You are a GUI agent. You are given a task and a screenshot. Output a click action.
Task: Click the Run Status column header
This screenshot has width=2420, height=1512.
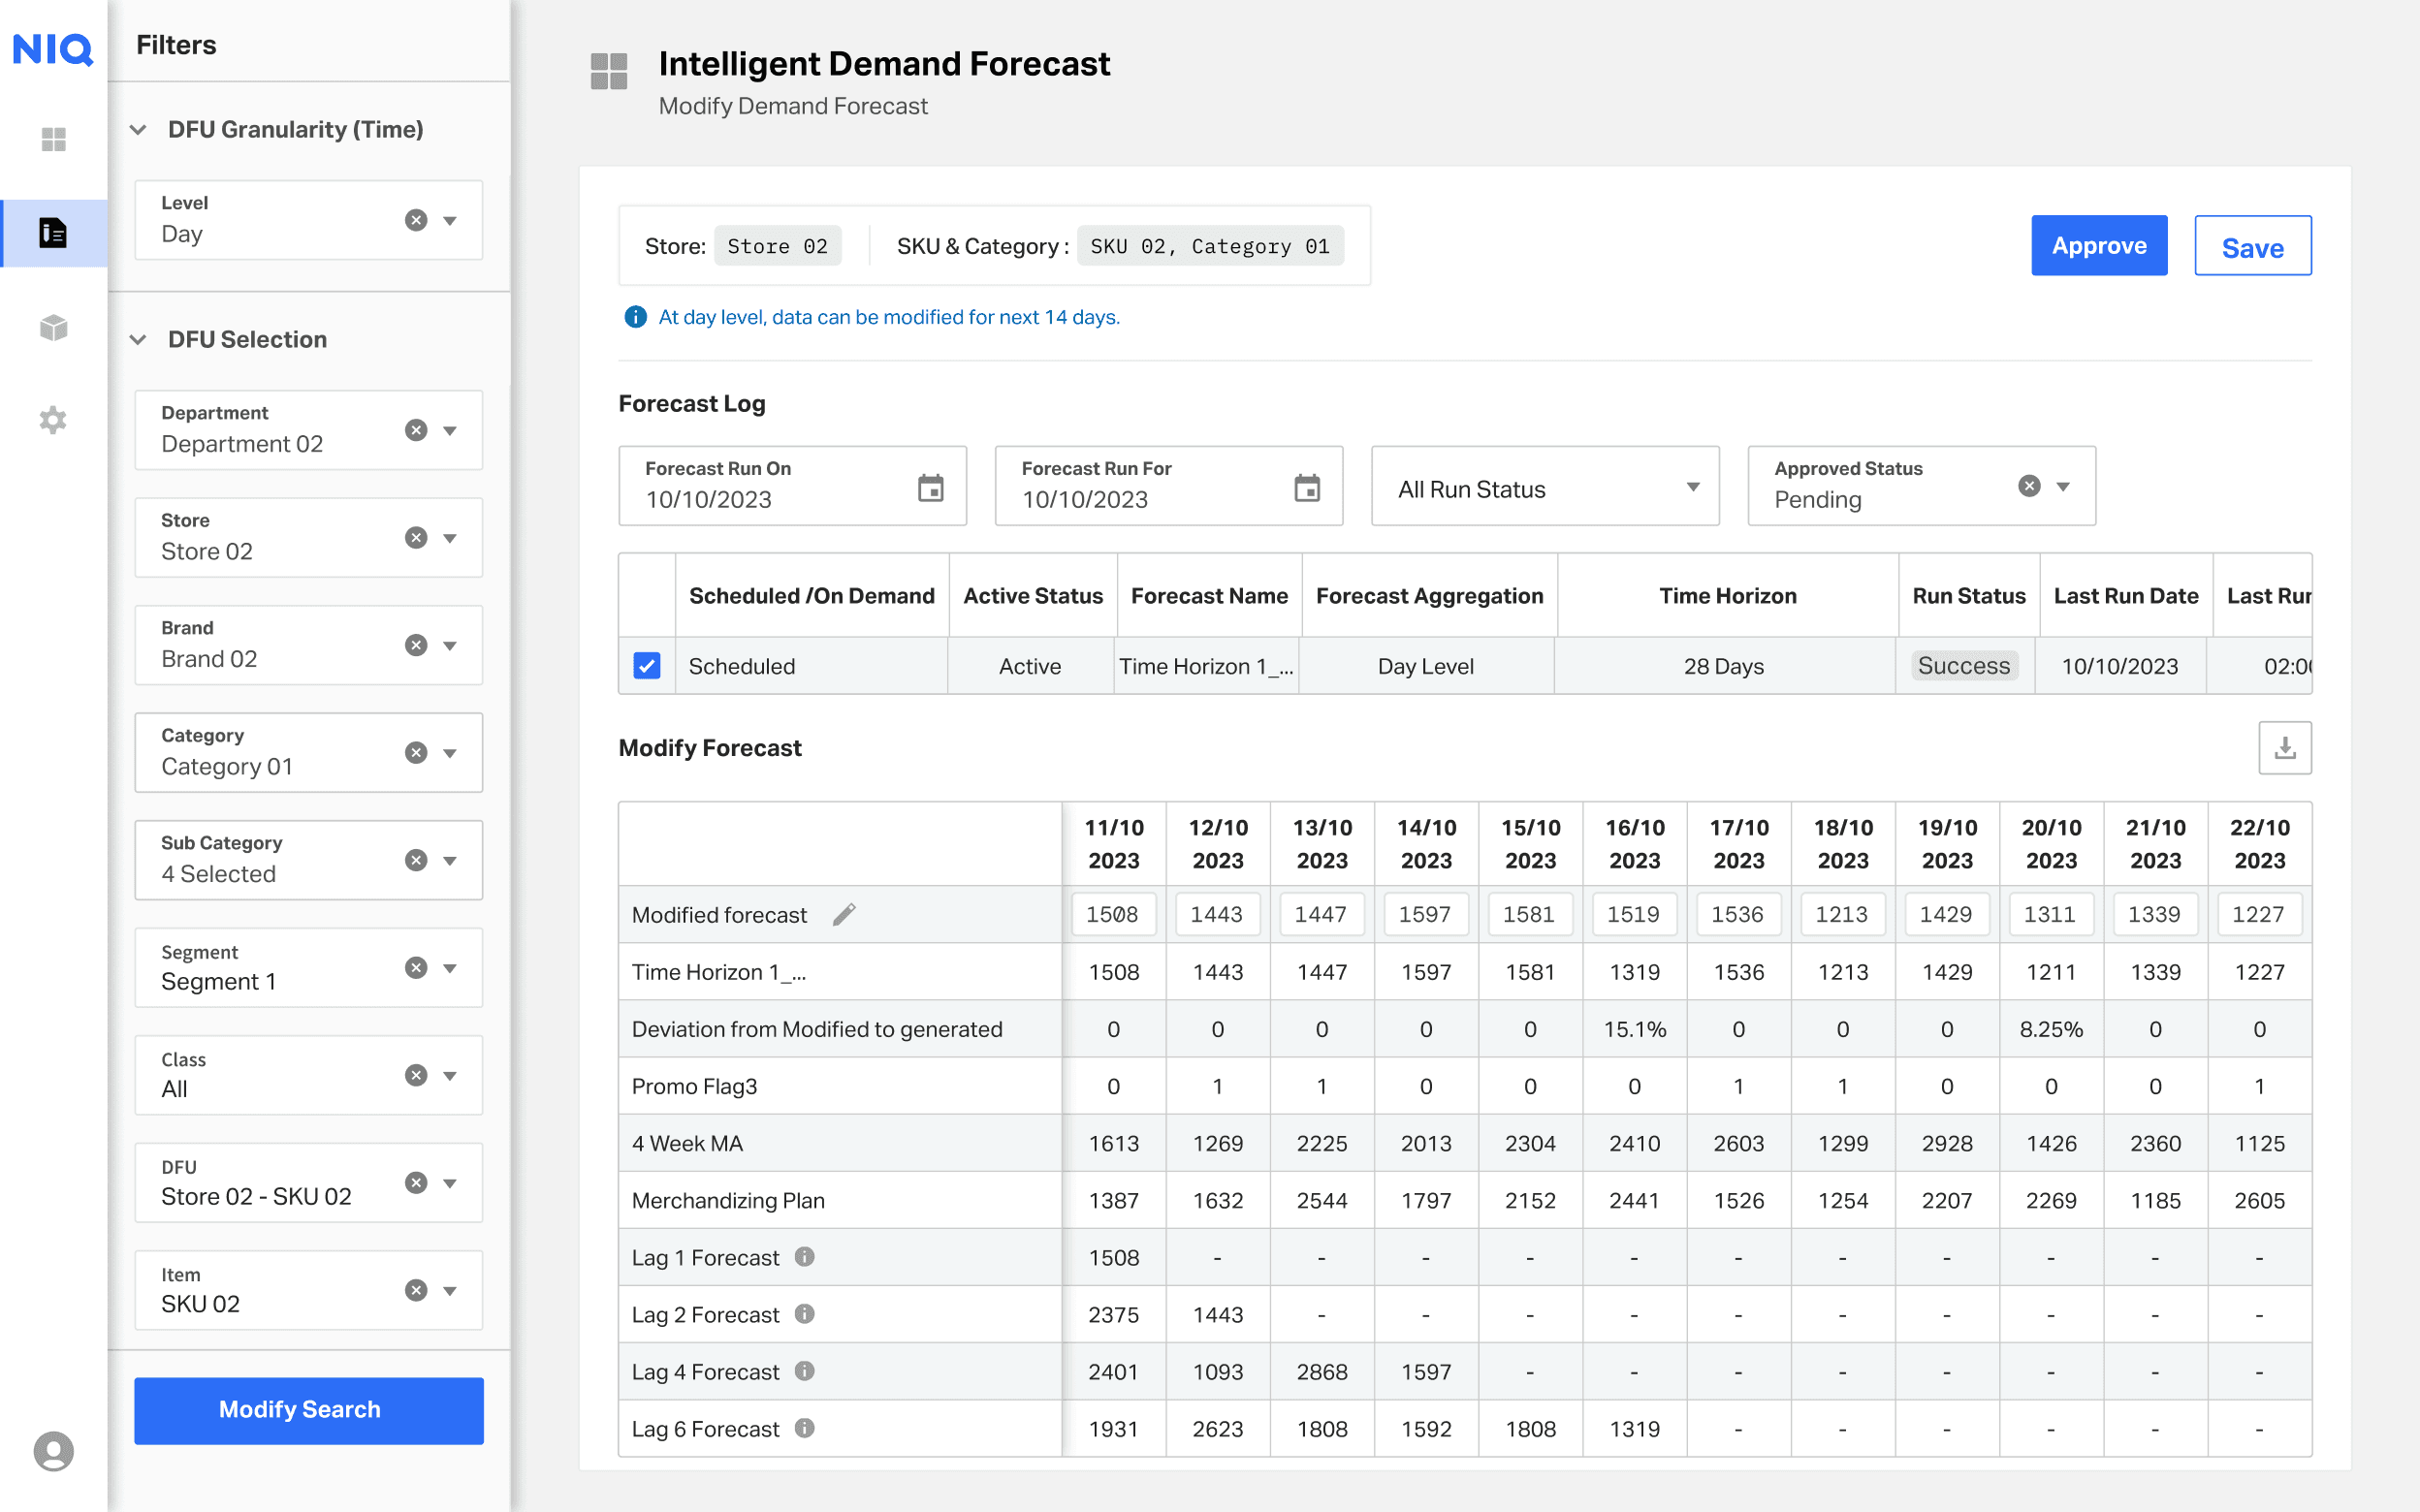1969,596
